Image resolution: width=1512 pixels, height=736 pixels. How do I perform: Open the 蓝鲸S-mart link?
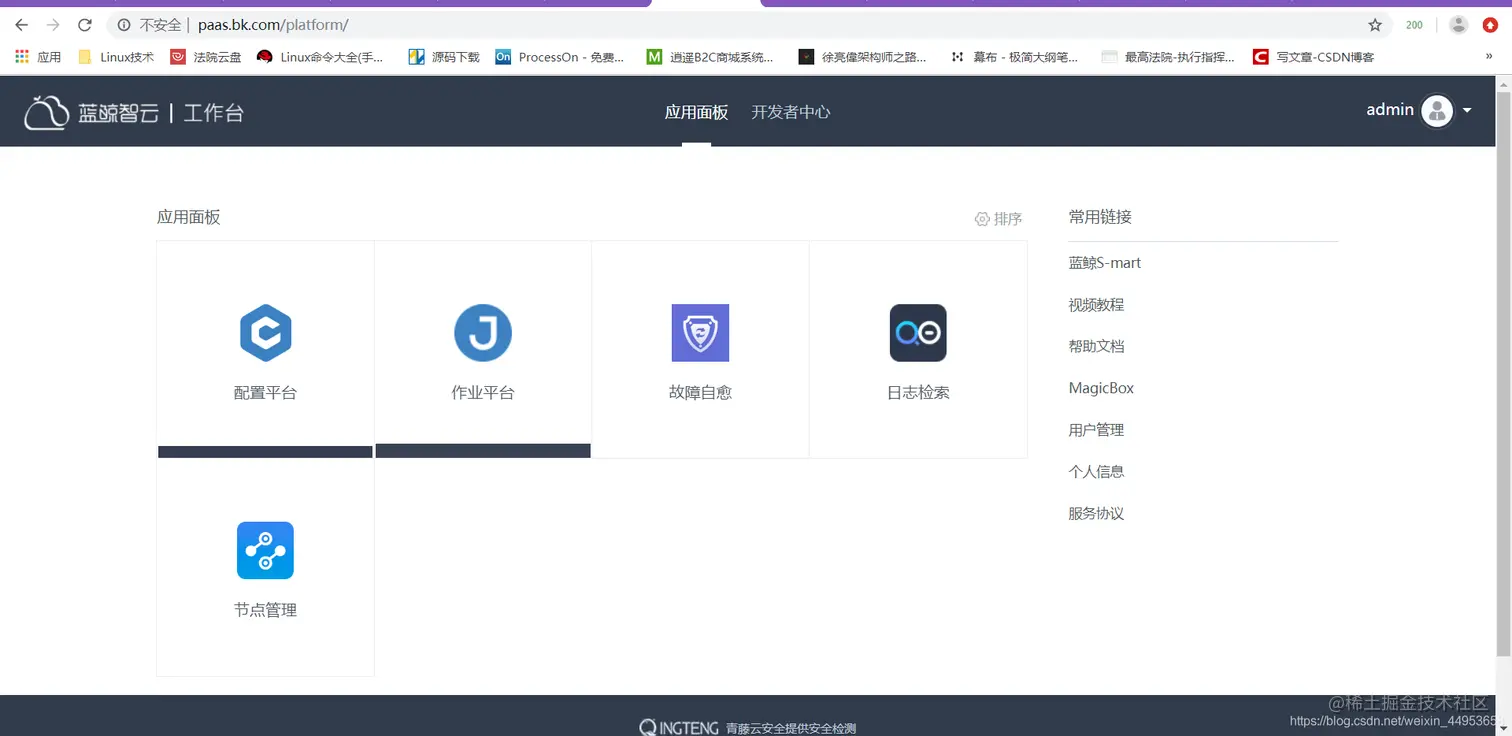(1104, 262)
